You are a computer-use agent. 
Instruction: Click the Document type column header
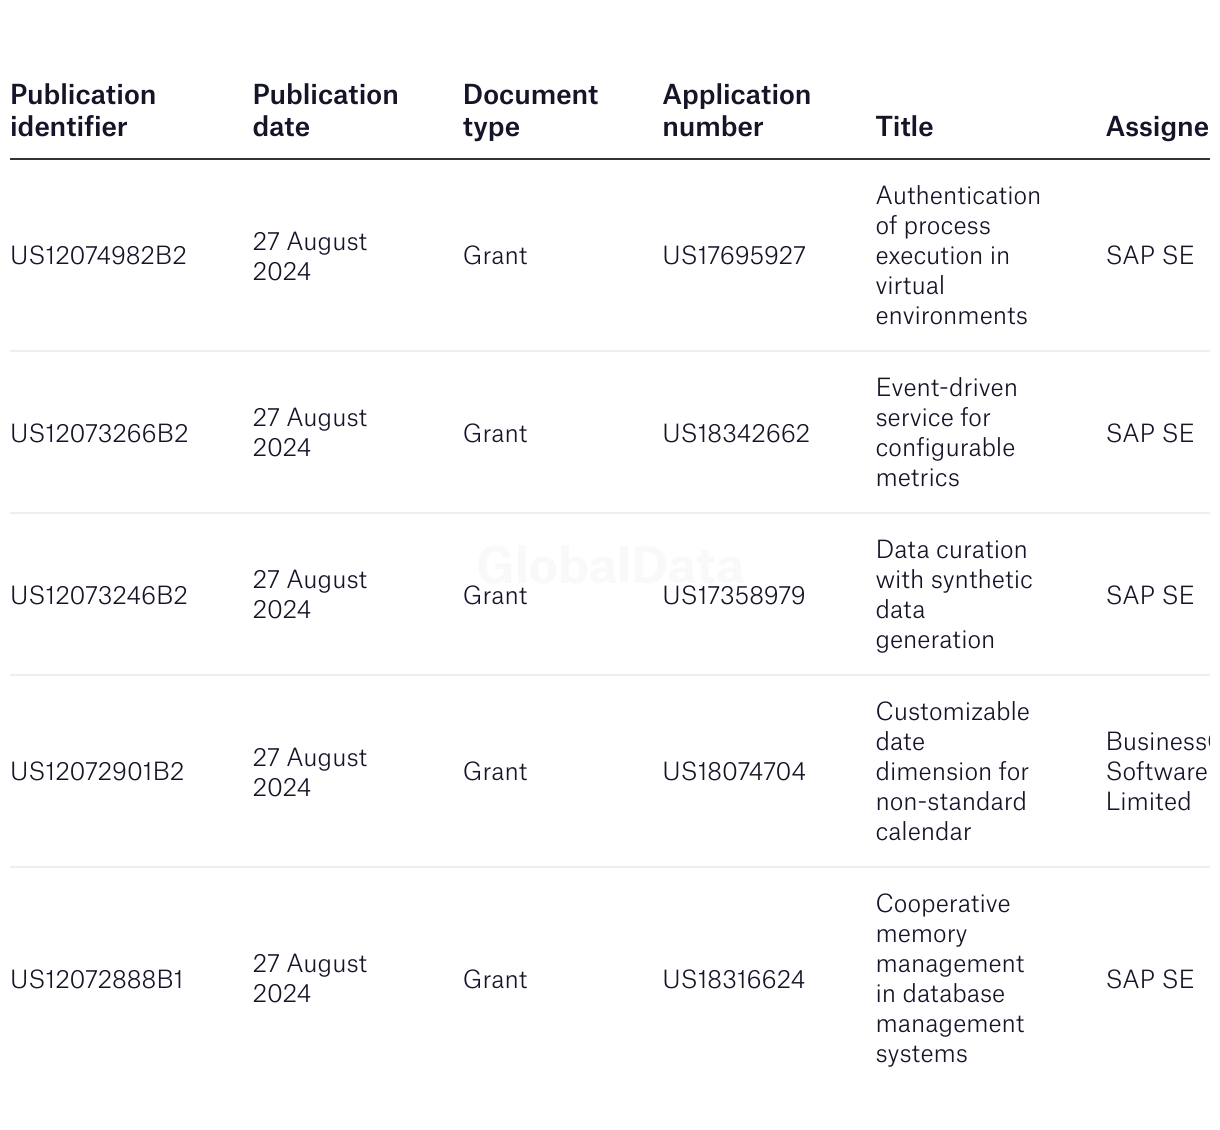click(530, 110)
